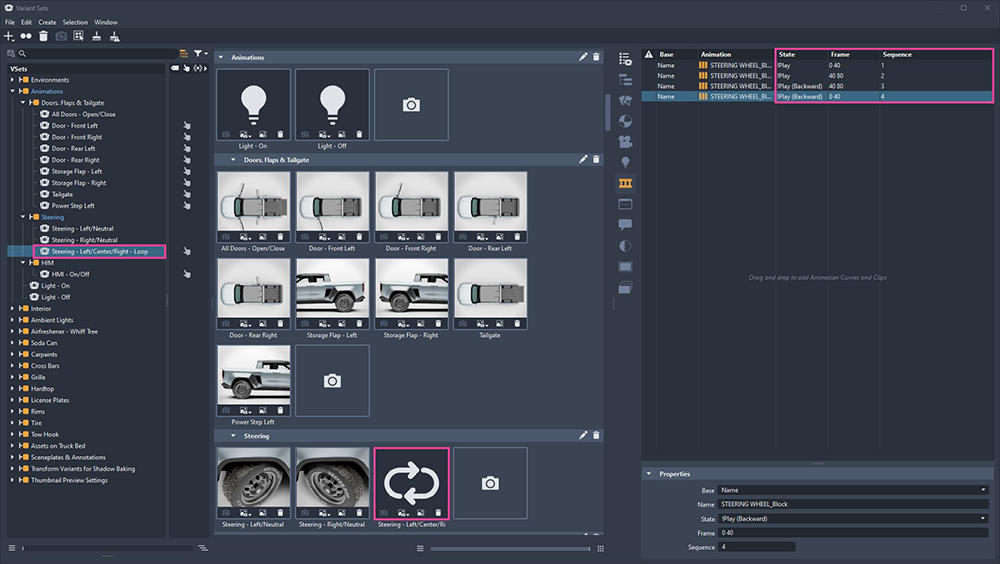1000x564 pixels.
Task: Open the File menu
Action: [10, 22]
